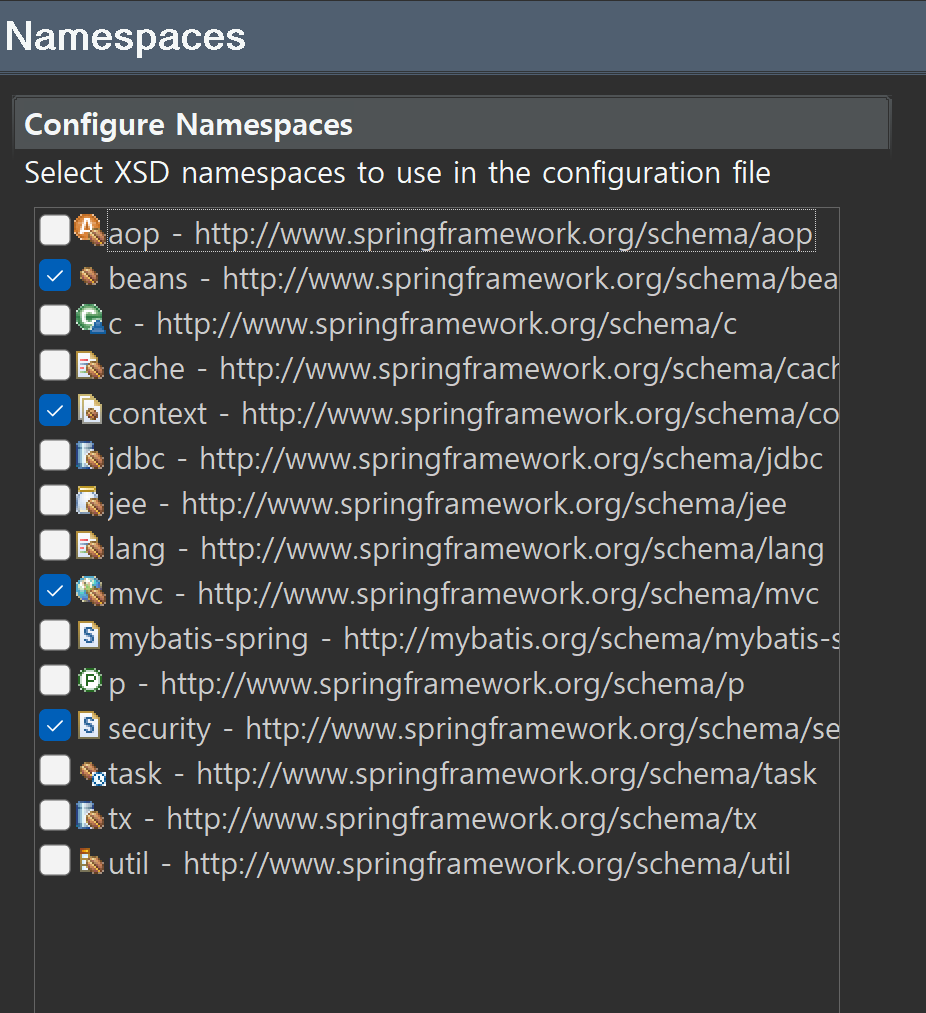Click the cache namespace icon
This screenshot has height=1013, width=926.
click(90, 366)
